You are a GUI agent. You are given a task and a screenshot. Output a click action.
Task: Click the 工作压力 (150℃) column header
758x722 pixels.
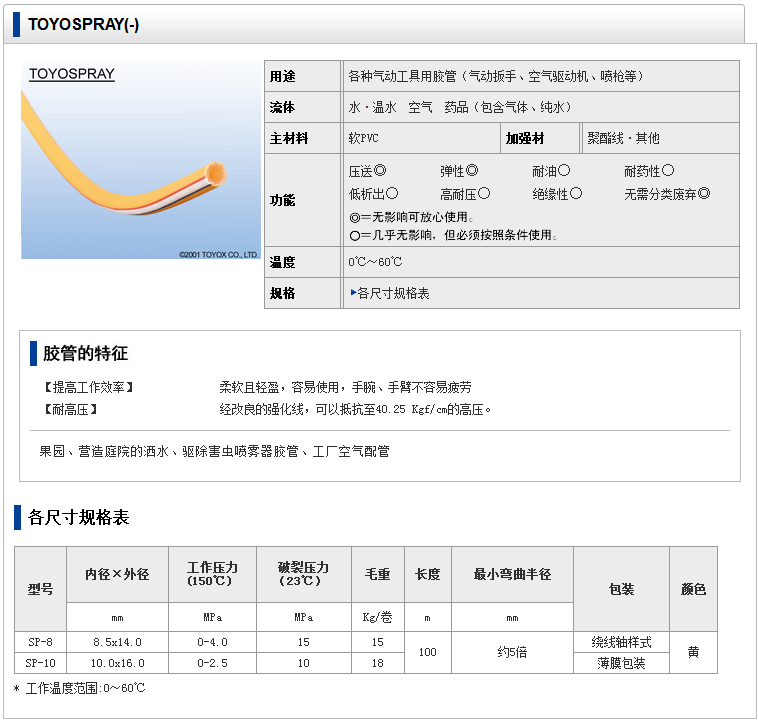[x=212, y=575]
